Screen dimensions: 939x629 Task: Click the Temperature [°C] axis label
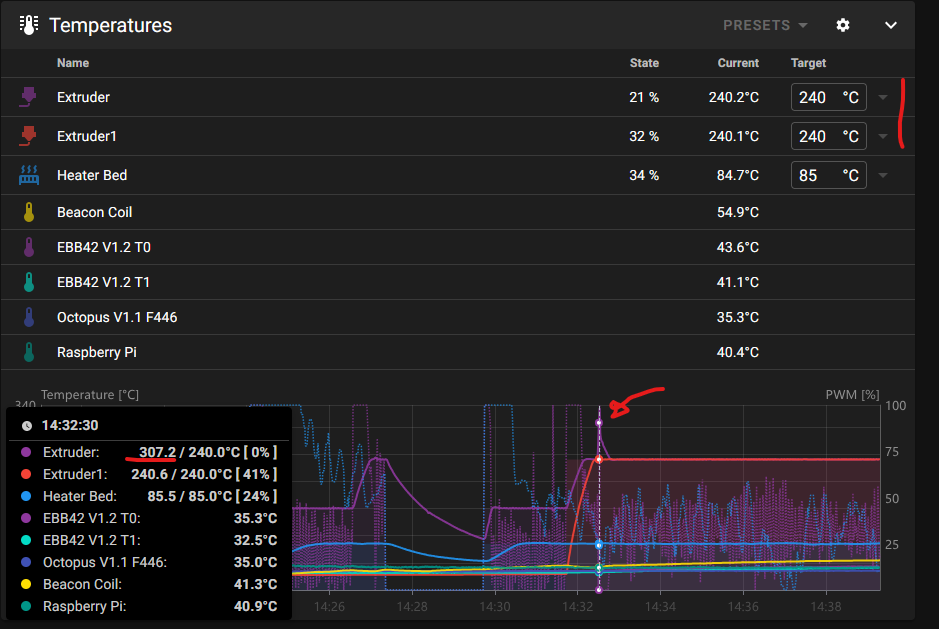(90, 395)
